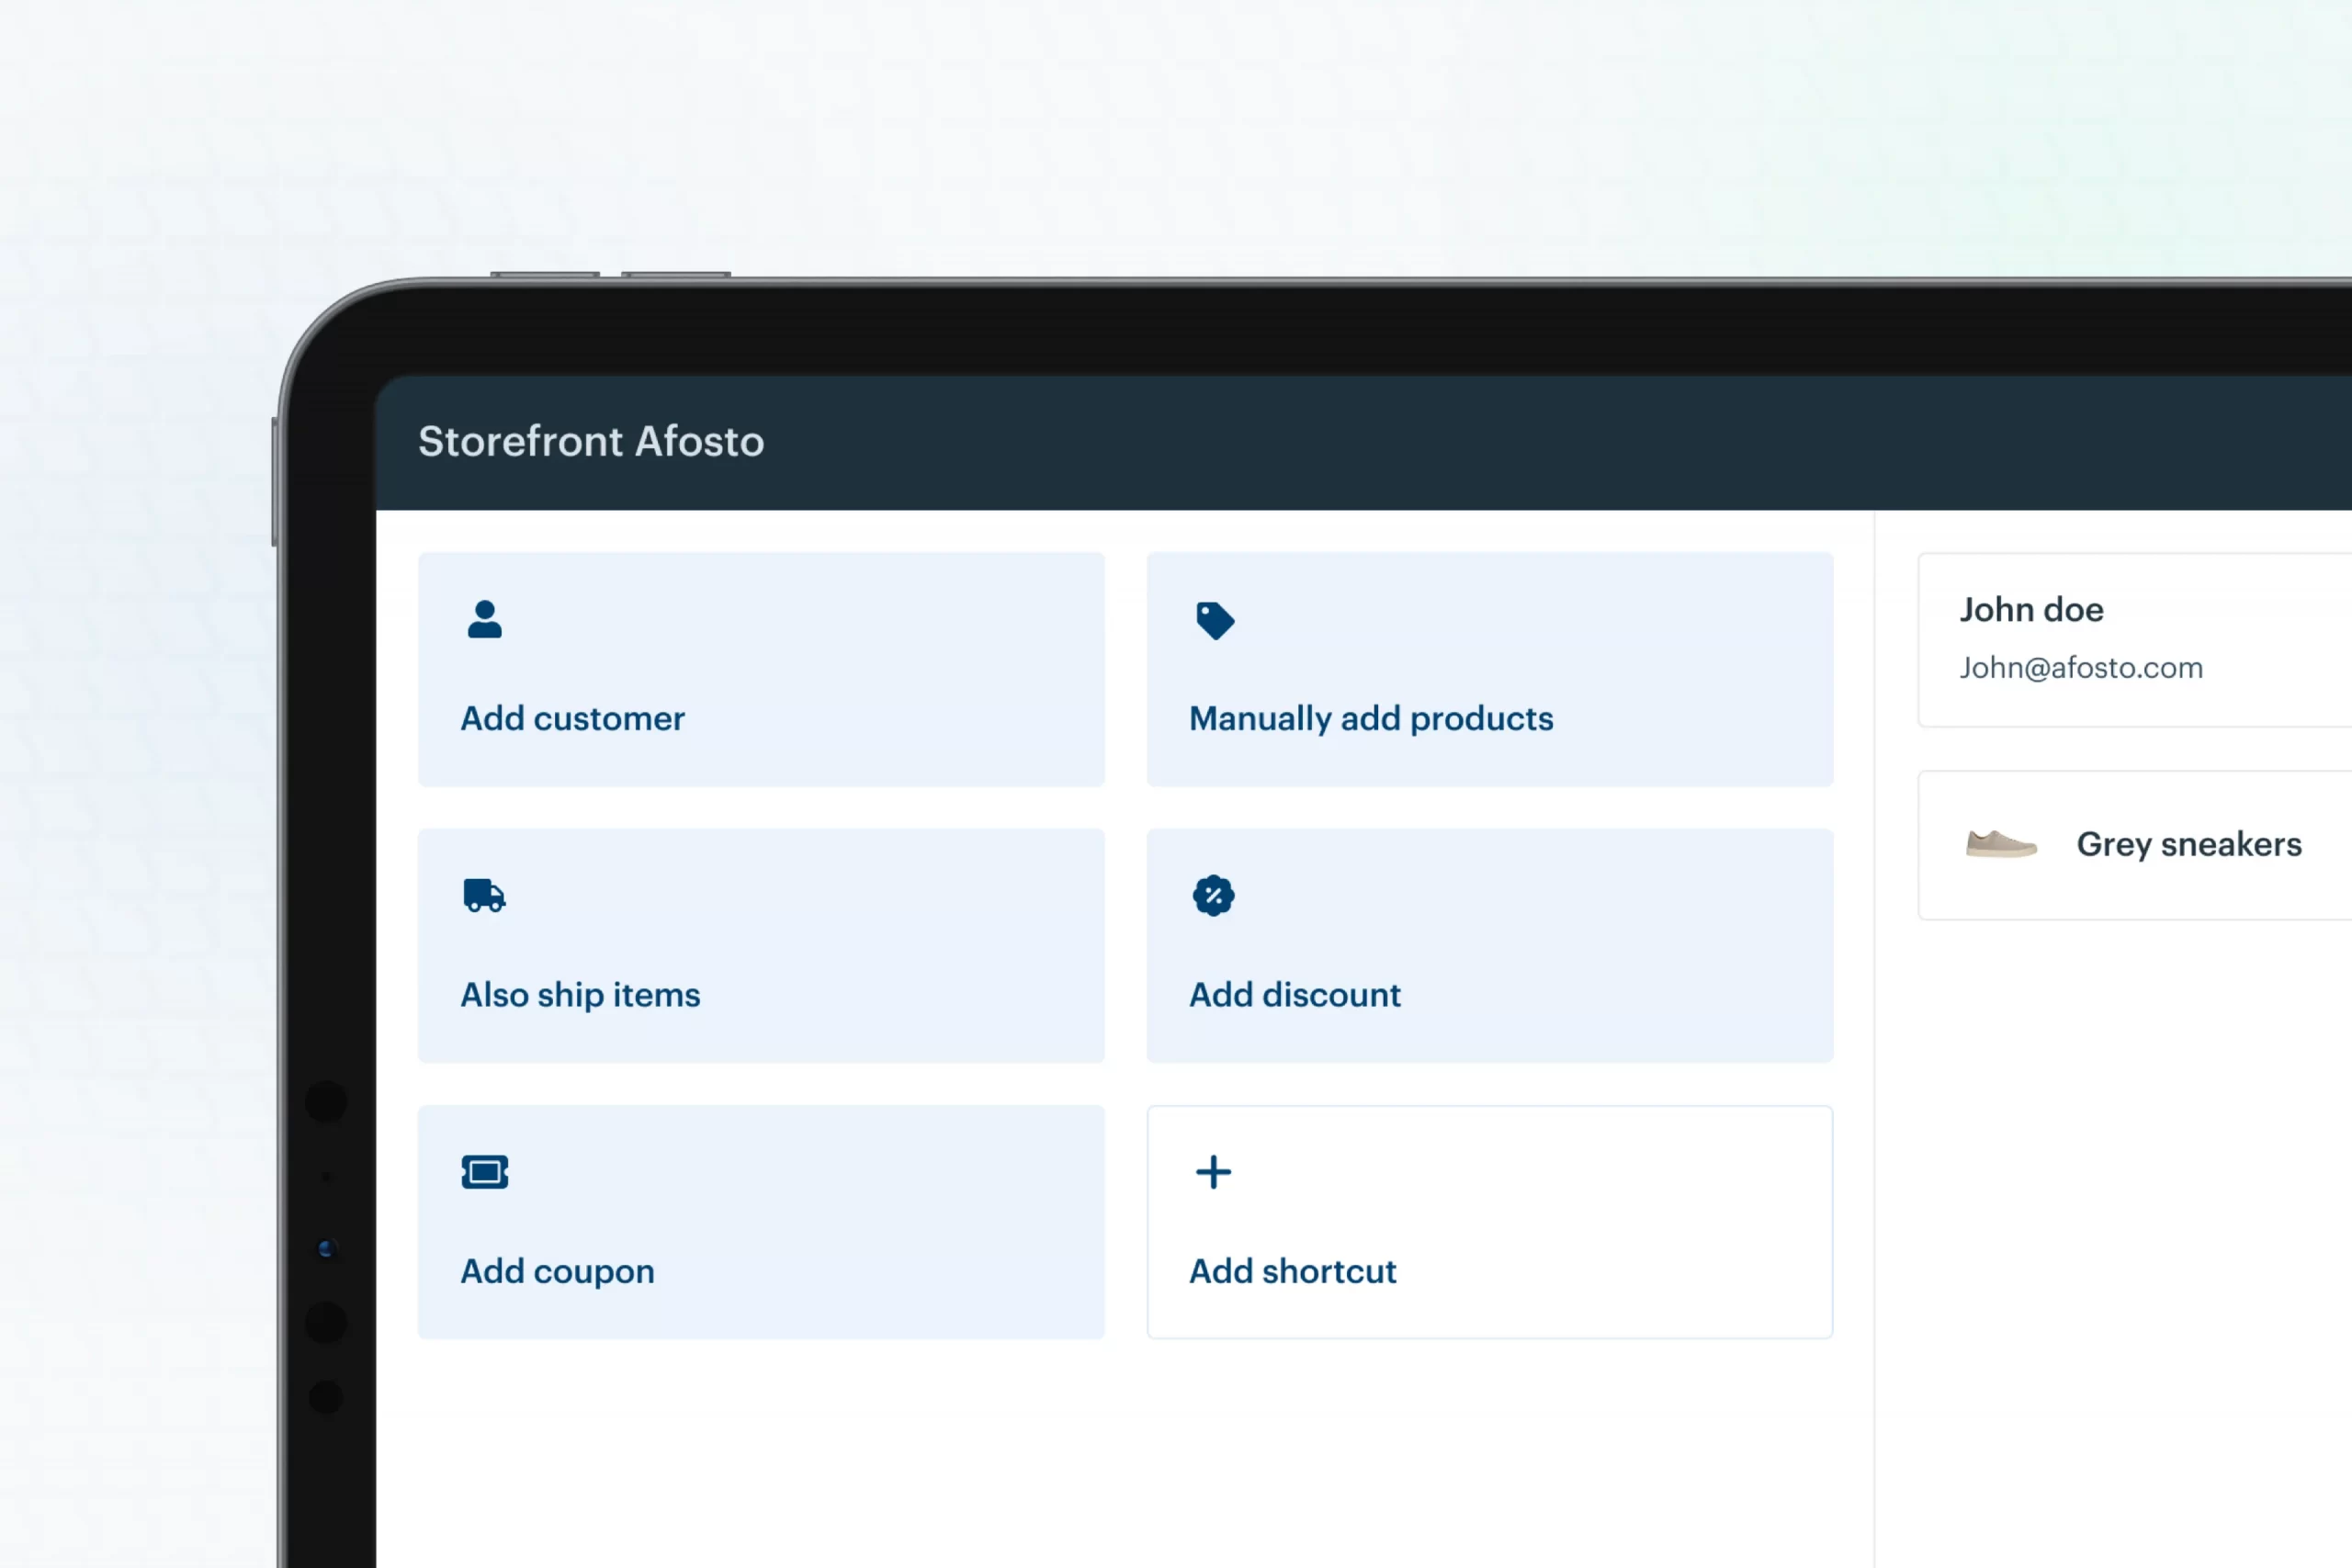This screenshot has width=2352, height=1568.
Task: Select the Add coupon label
Action: pyautogui.click(x=557, y=1271)
